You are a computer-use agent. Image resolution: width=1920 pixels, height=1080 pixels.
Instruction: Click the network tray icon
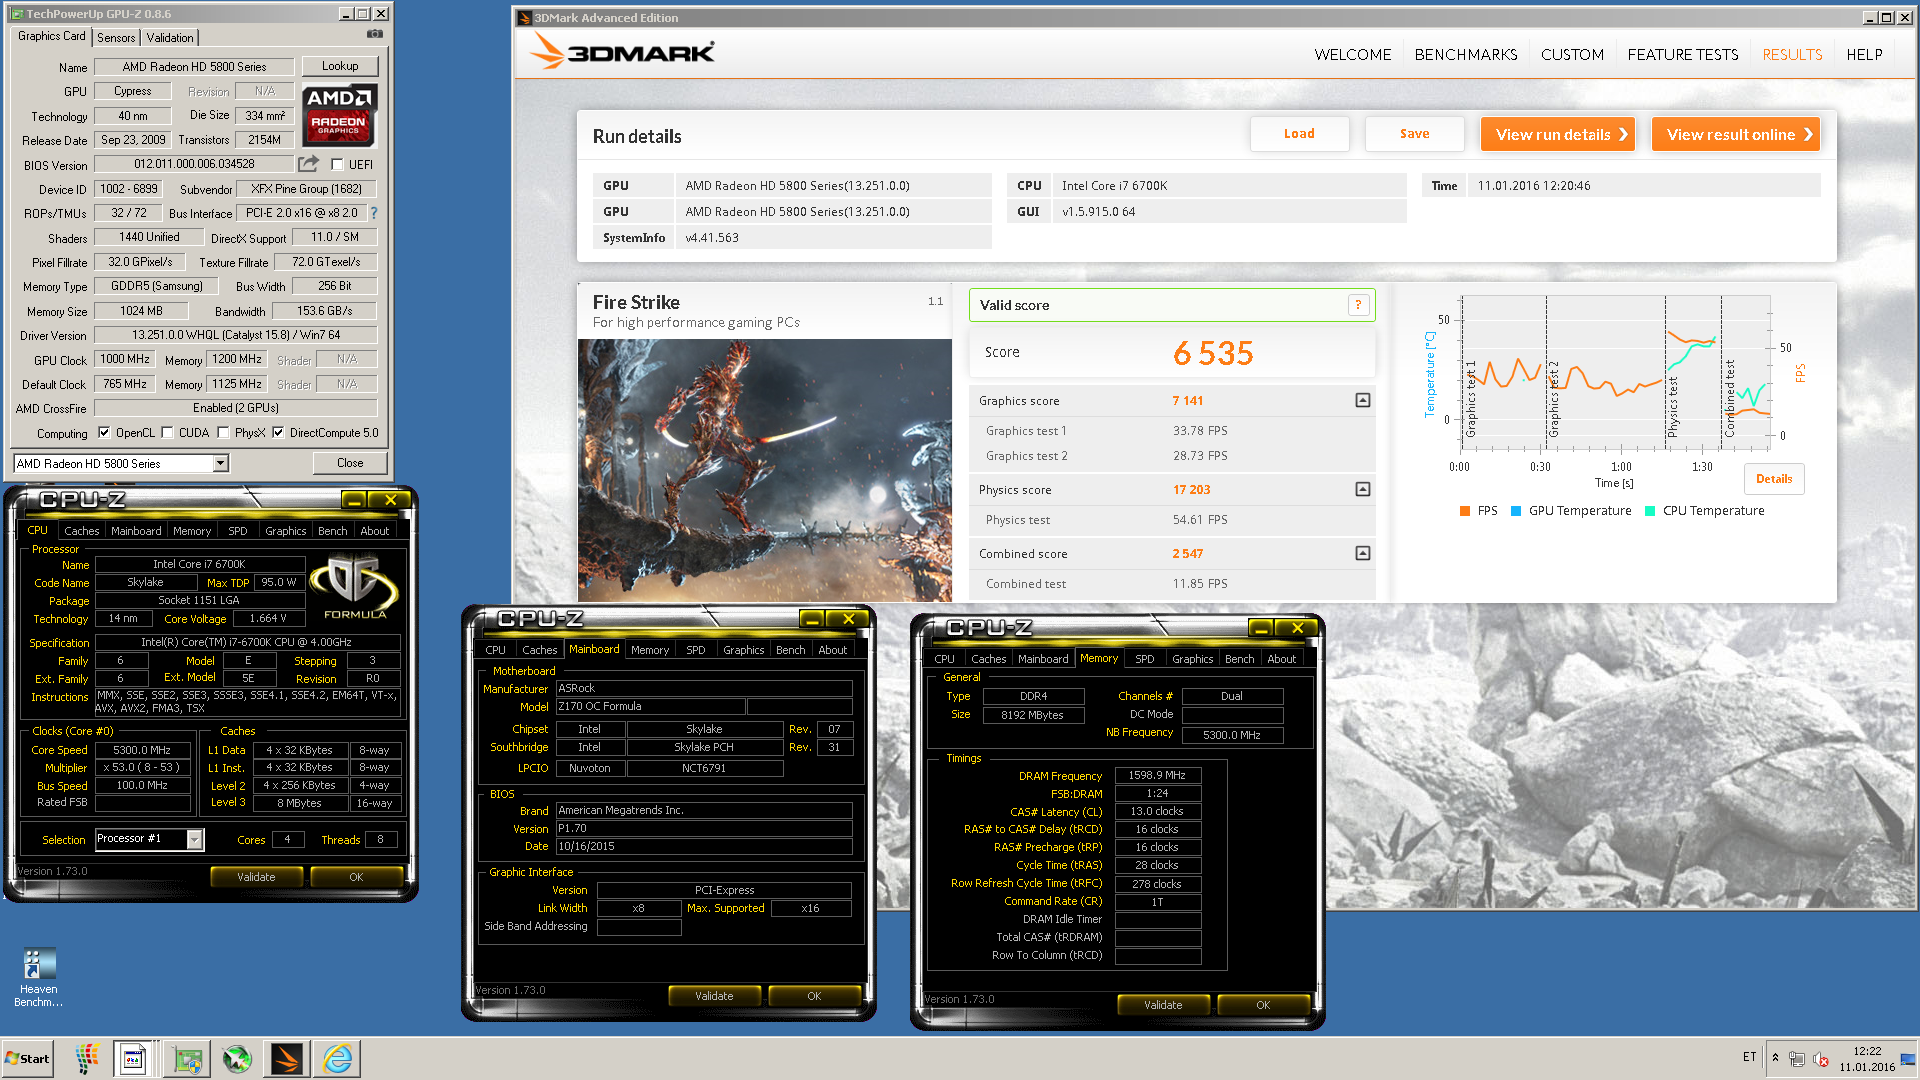point(1797,1059)
